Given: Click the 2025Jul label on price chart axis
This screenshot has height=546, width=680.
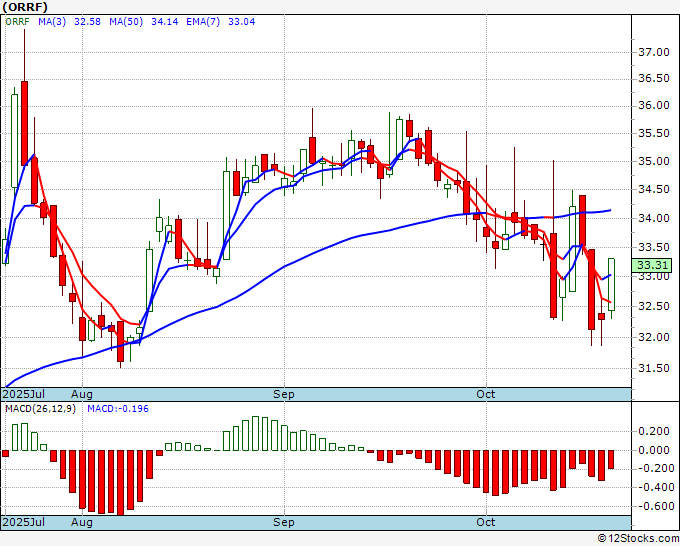Looking at the screenshot, I should tap(24, 394).
